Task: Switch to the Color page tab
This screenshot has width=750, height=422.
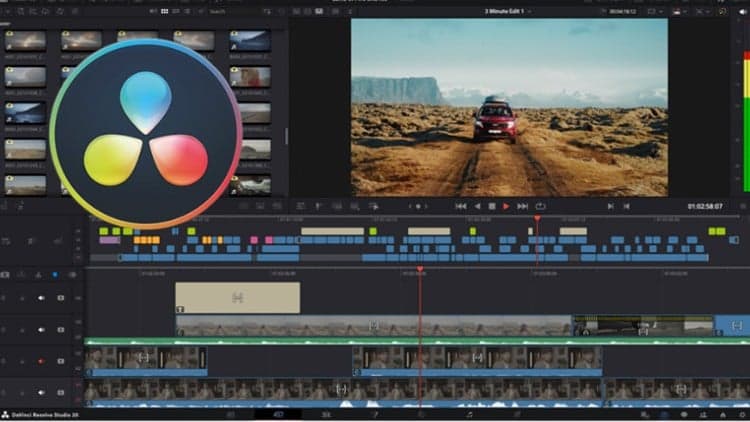Action: [421, 414]
